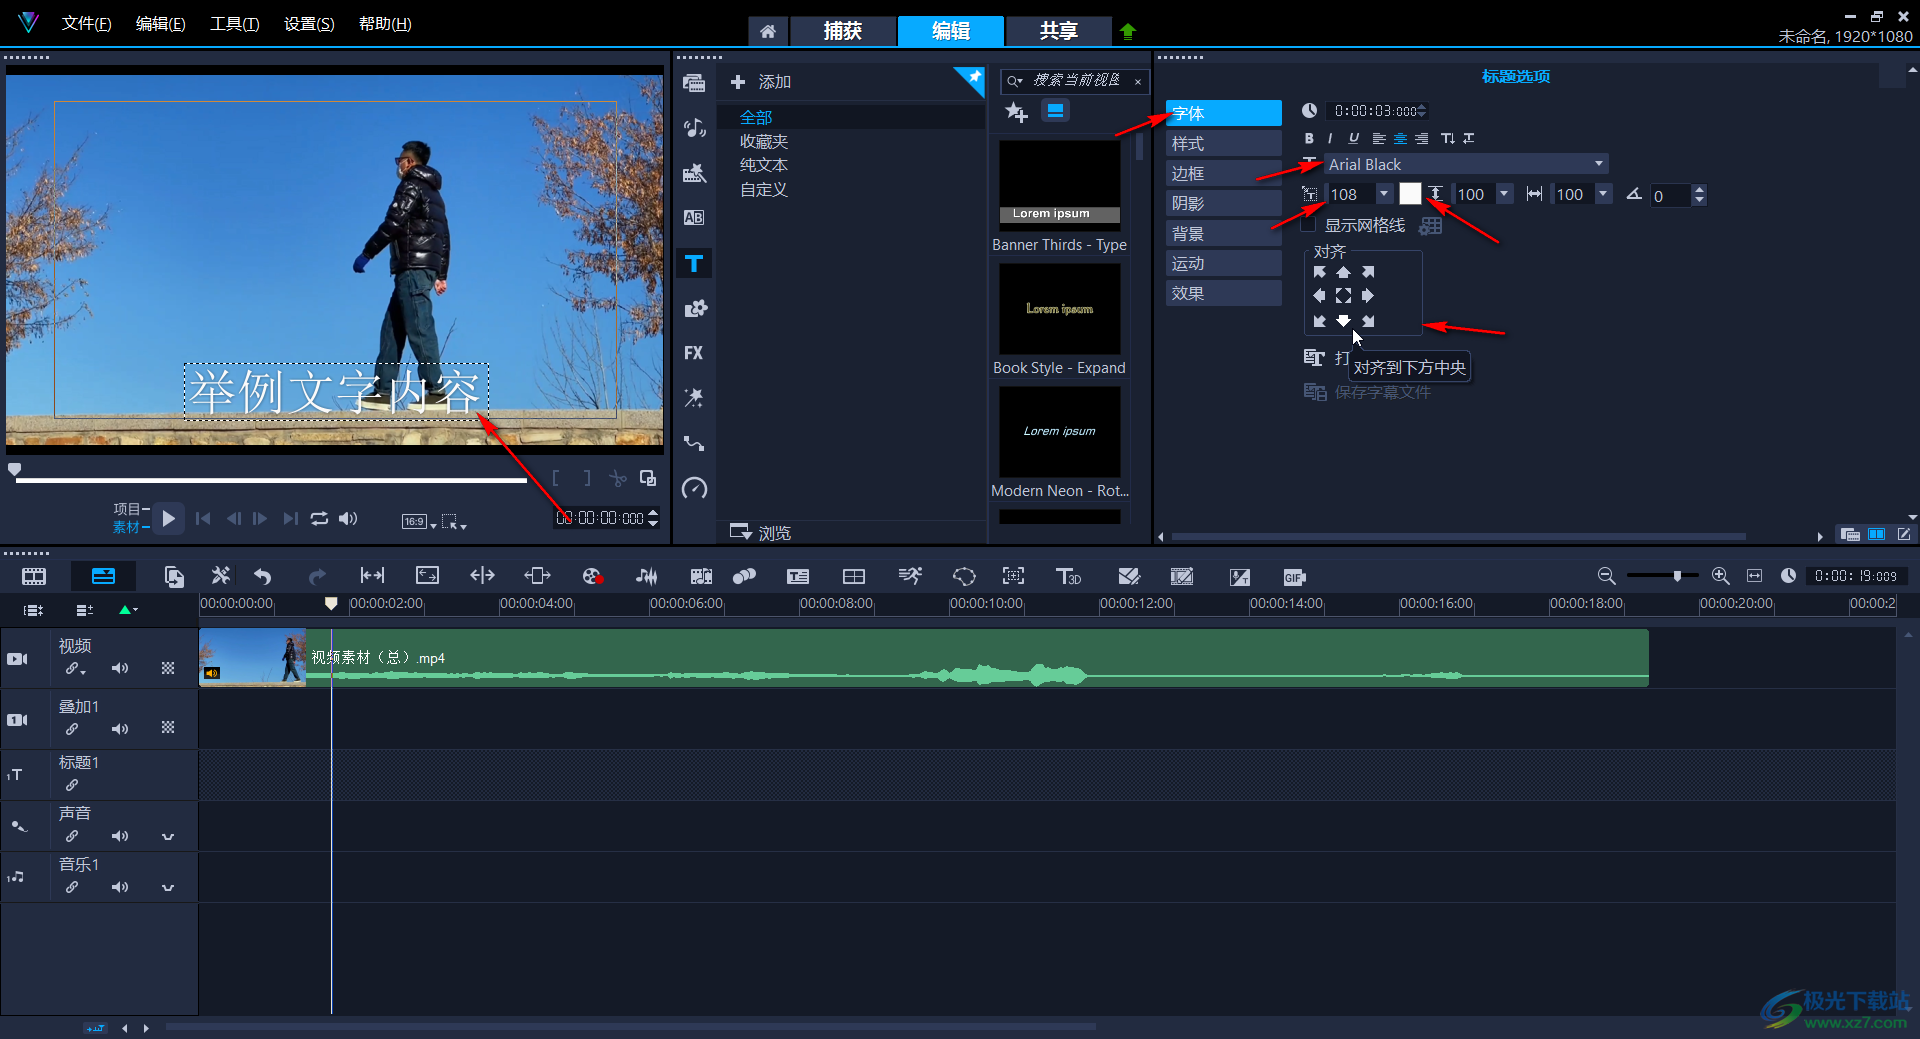Image resolution: width=1920 pixels, height=1039 pixels.
Task: Select the Plain Text category
Action: pos(764,165)
